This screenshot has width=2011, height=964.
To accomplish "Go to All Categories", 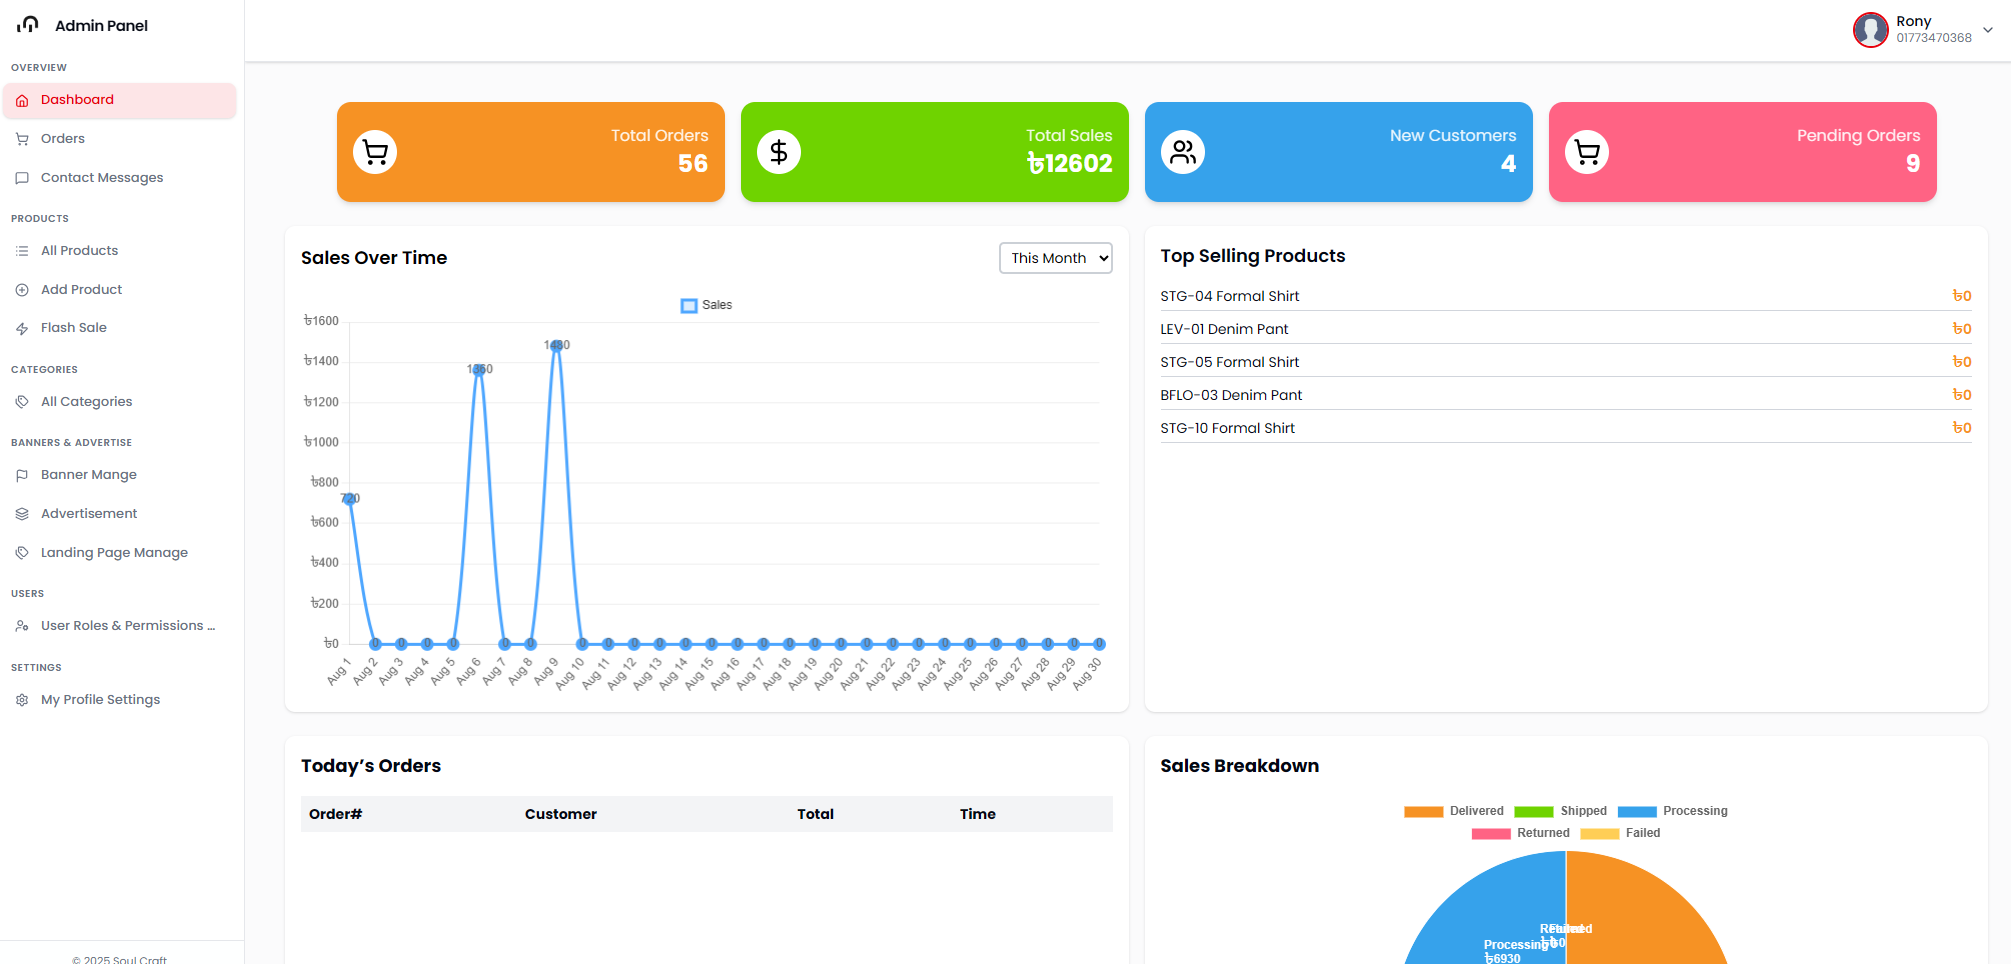I will pos(120,402).
